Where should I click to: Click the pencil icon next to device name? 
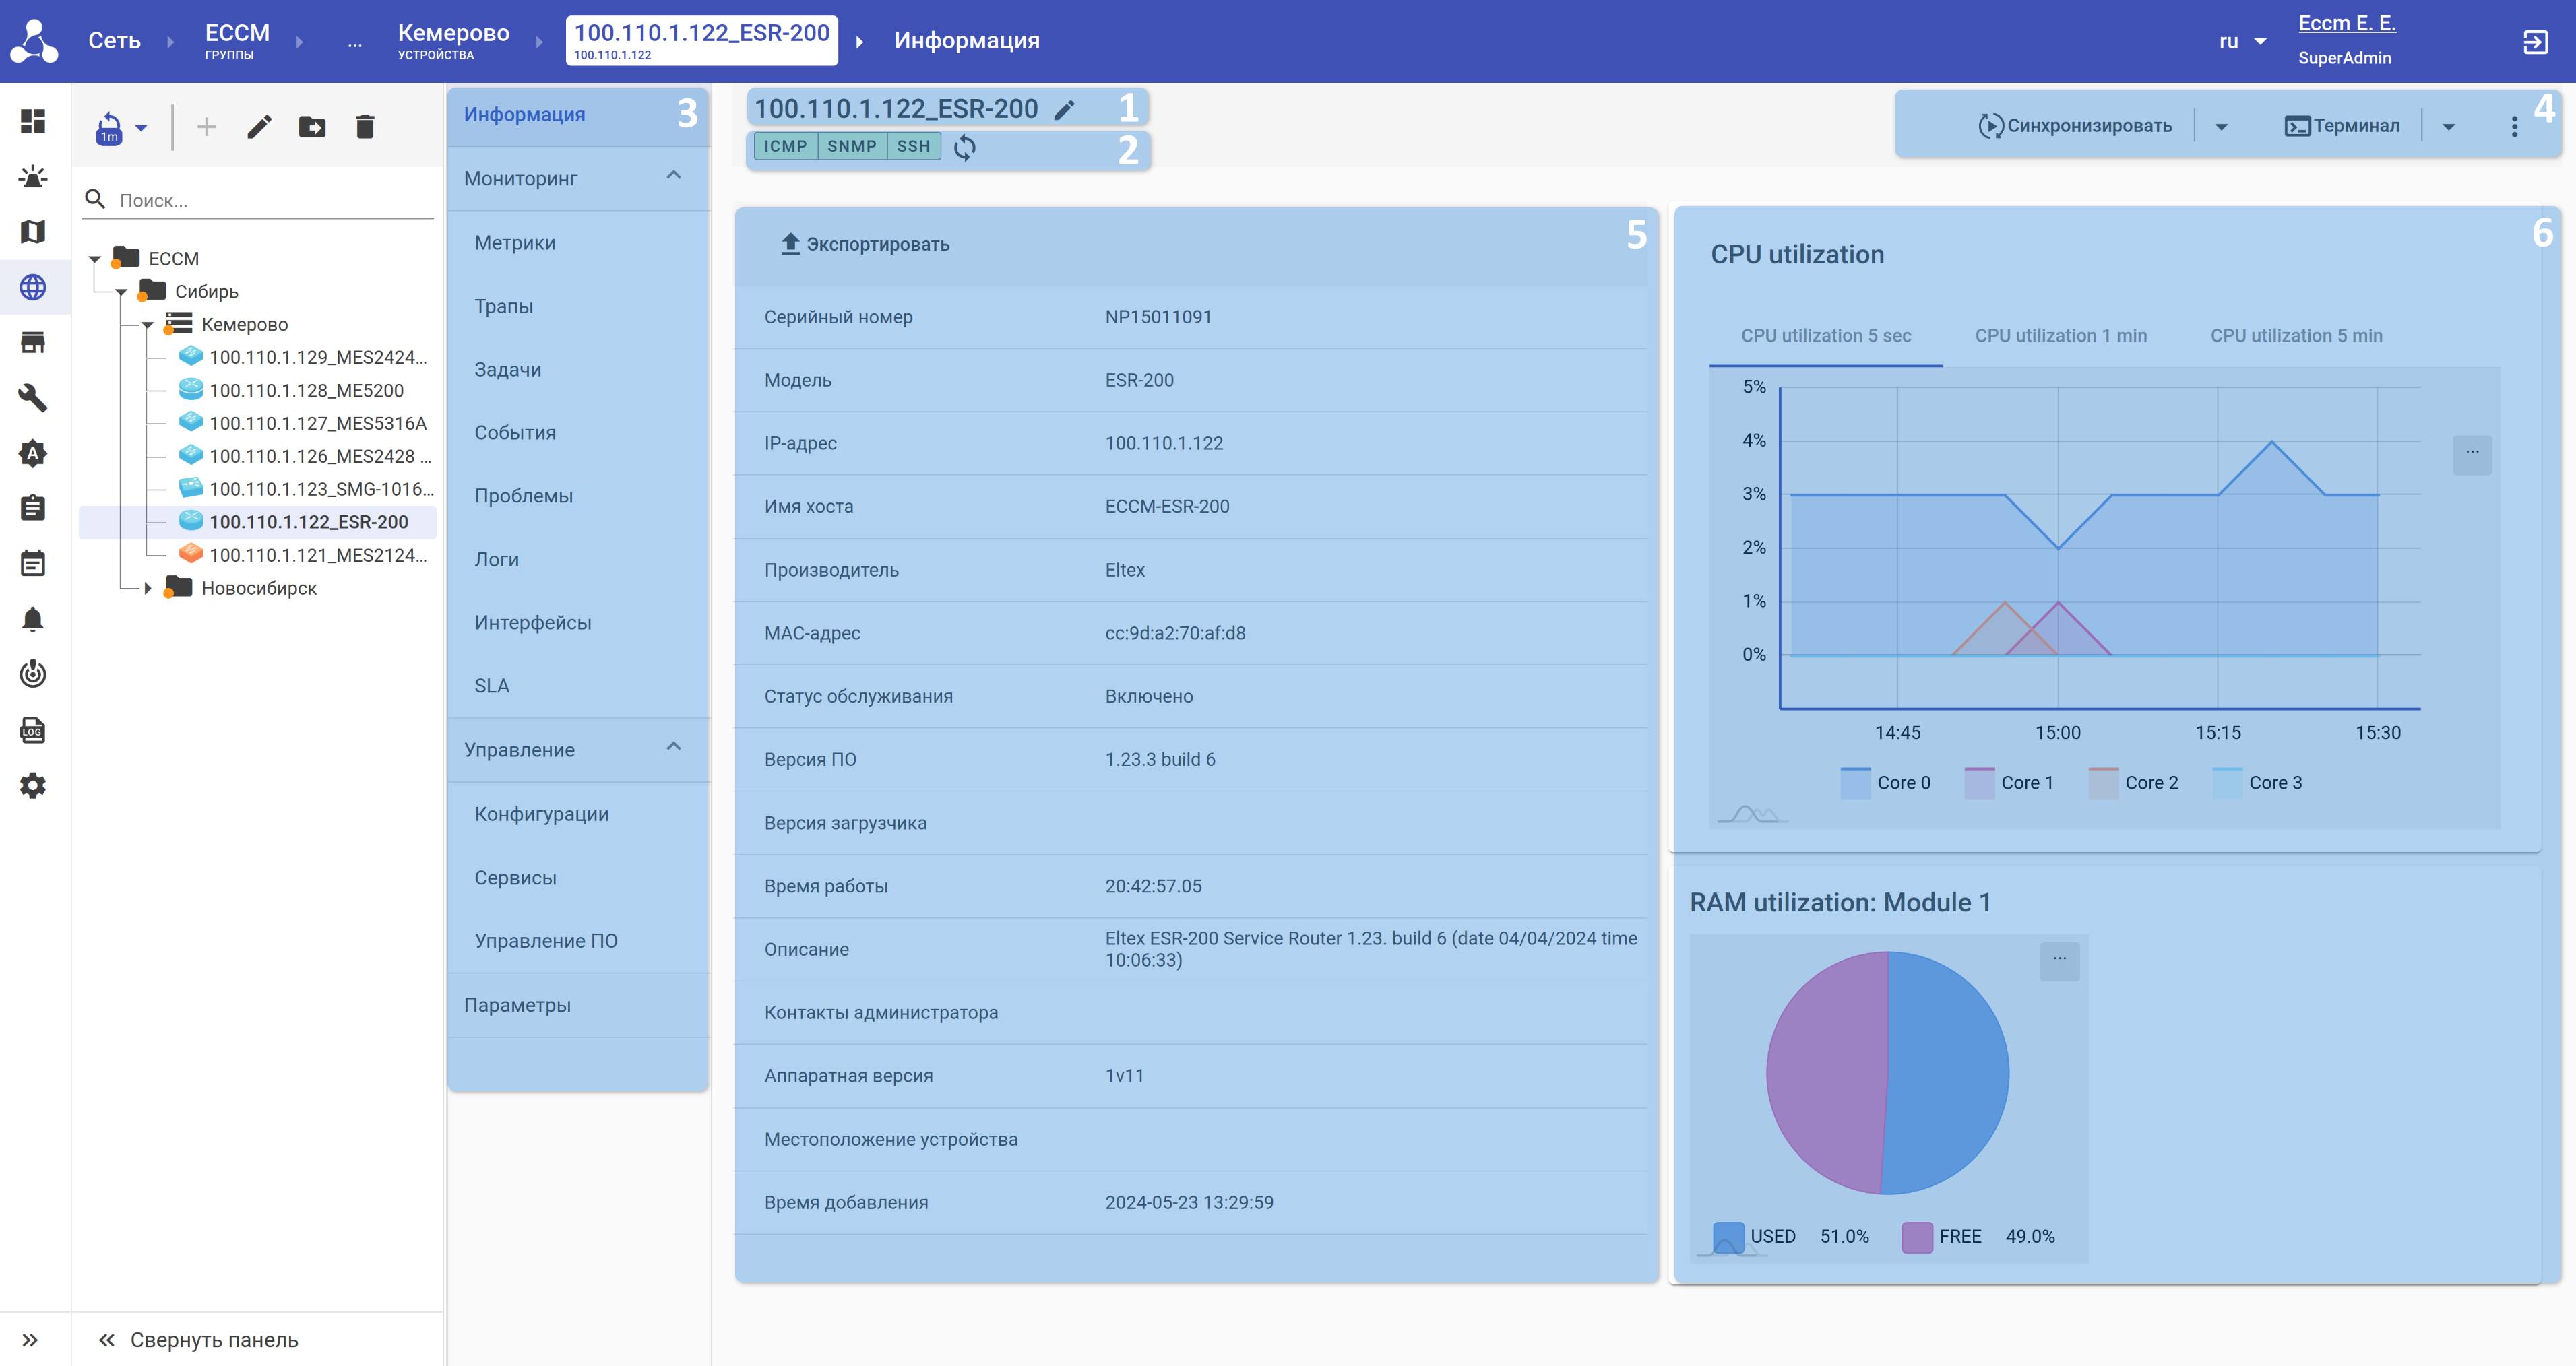tap(1065, 110)
